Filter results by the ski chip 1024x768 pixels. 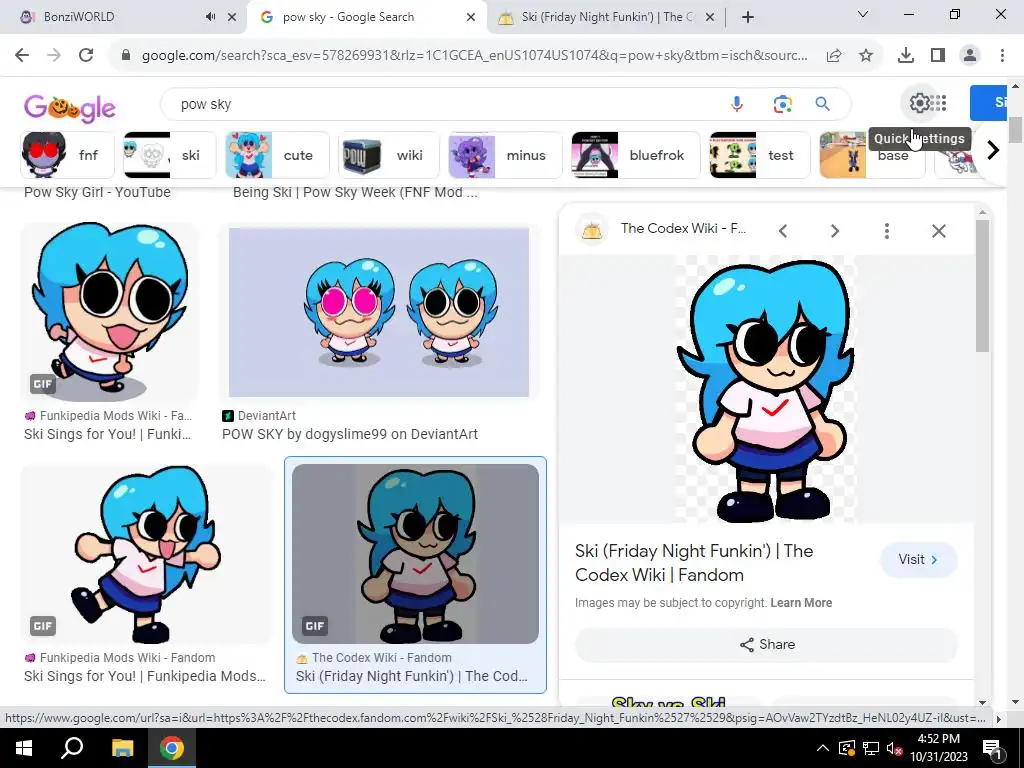(x=170, y=155)
